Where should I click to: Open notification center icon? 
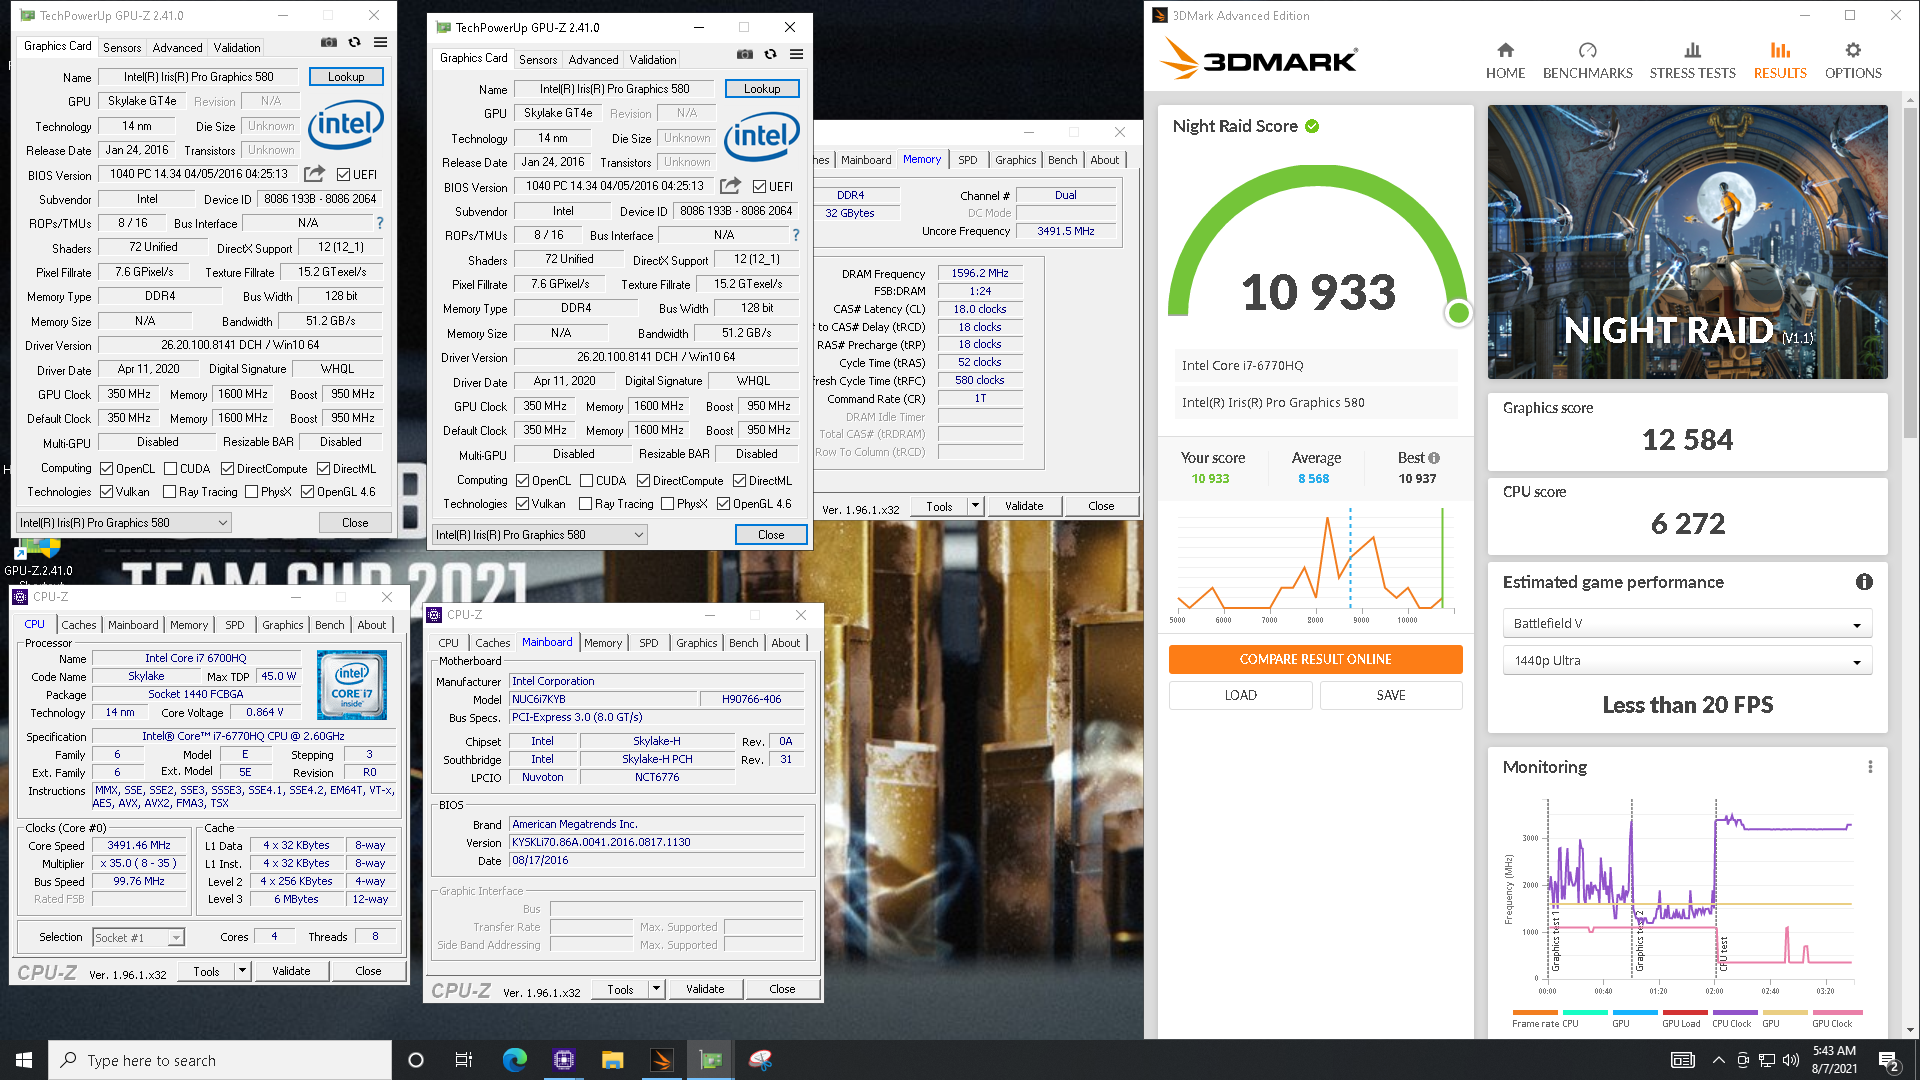point(1889,1060)
